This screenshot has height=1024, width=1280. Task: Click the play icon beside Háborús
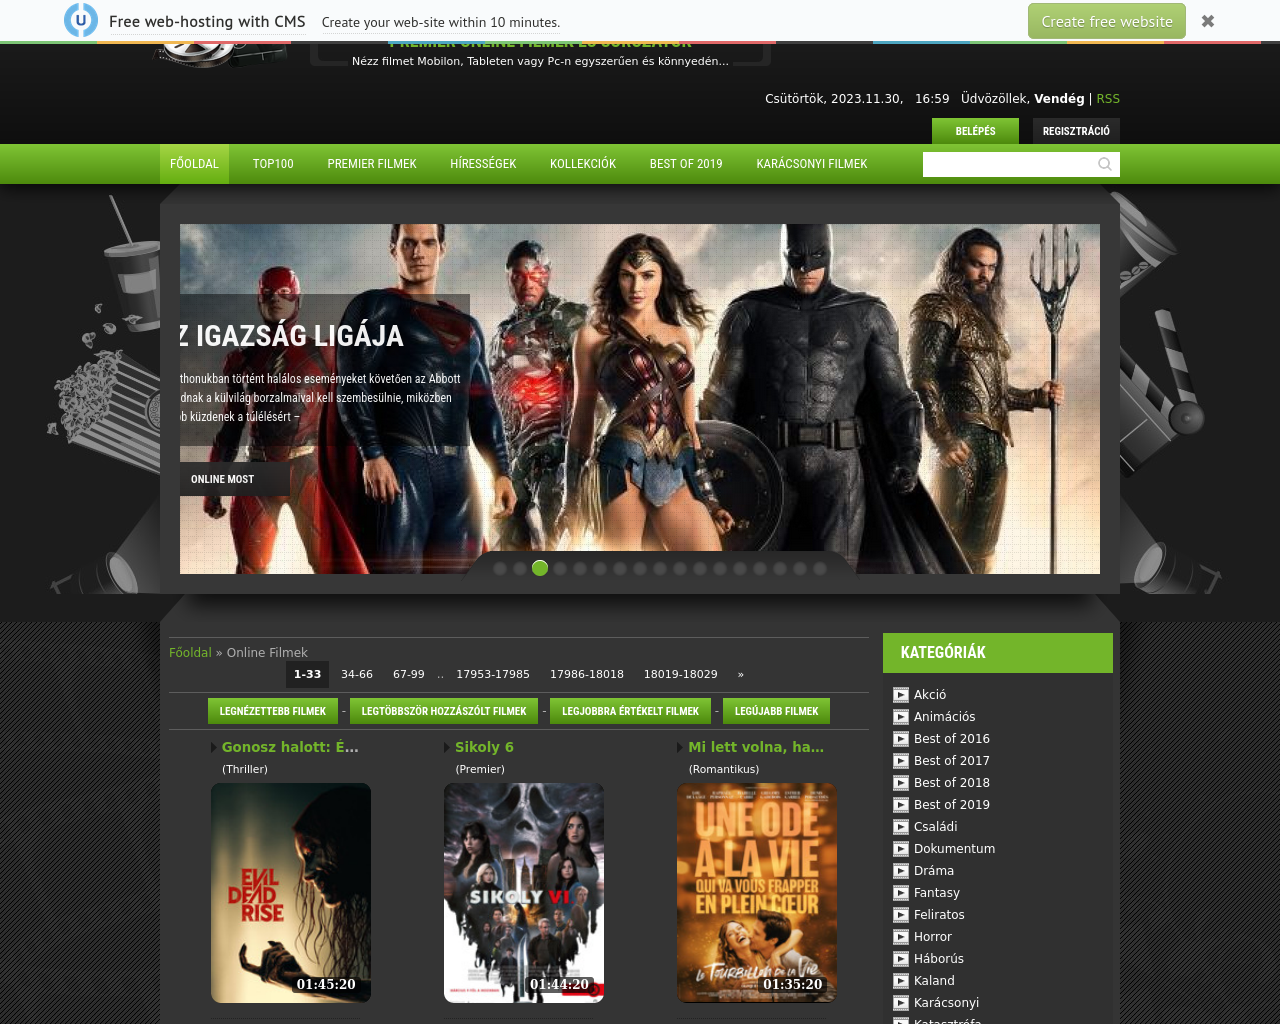click(x=901, y=959)
